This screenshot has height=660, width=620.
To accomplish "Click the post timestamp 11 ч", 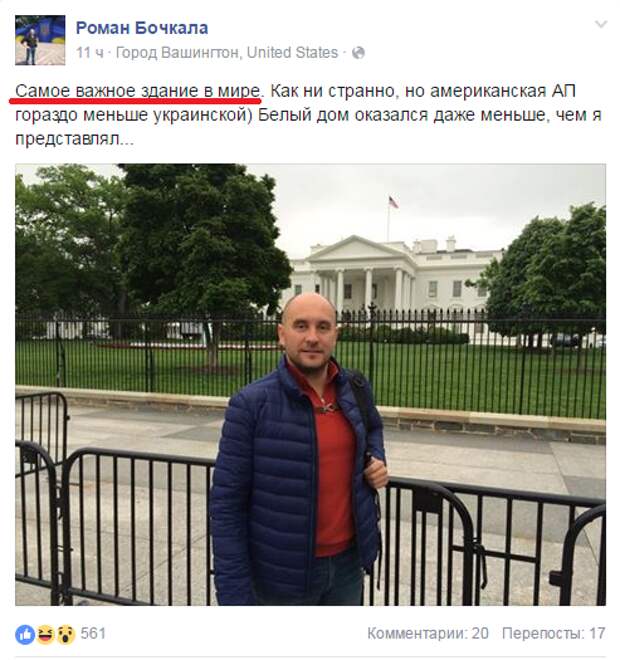I will coord(90,53).
